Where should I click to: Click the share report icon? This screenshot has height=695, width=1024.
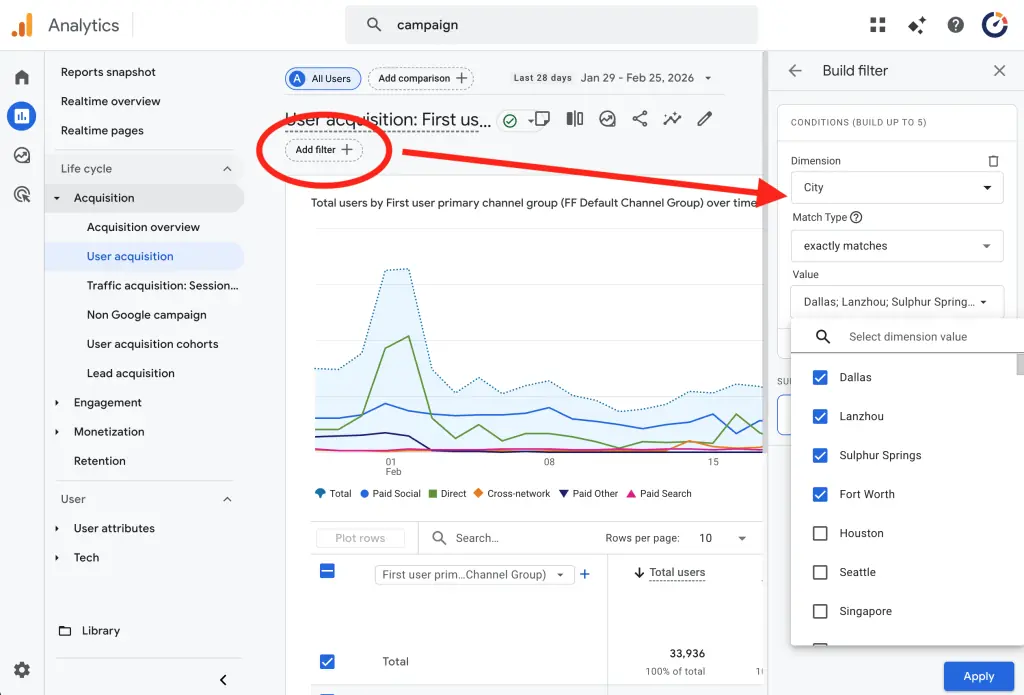click(640, 119)
